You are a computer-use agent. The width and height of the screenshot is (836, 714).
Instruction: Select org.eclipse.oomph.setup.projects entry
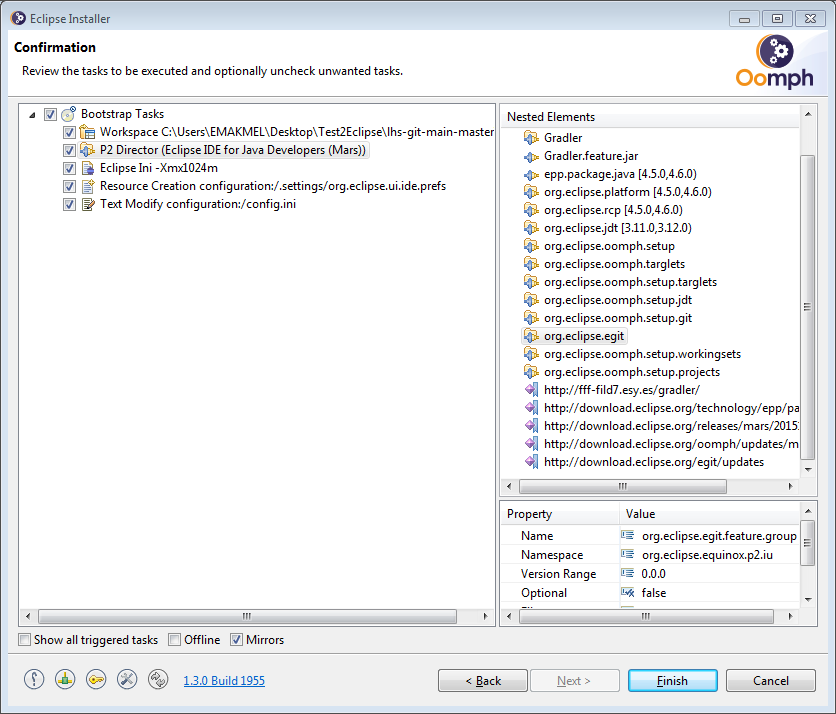pos(632,372)
